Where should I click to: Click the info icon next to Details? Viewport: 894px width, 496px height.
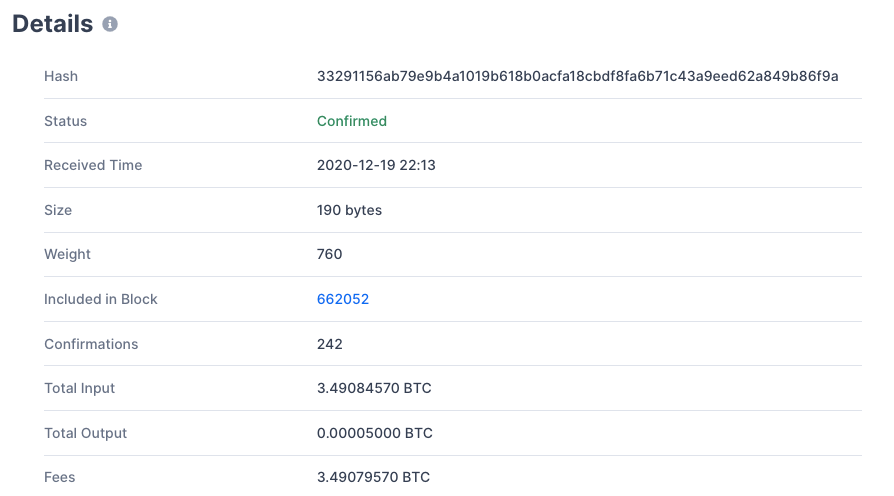coord(110,24)
